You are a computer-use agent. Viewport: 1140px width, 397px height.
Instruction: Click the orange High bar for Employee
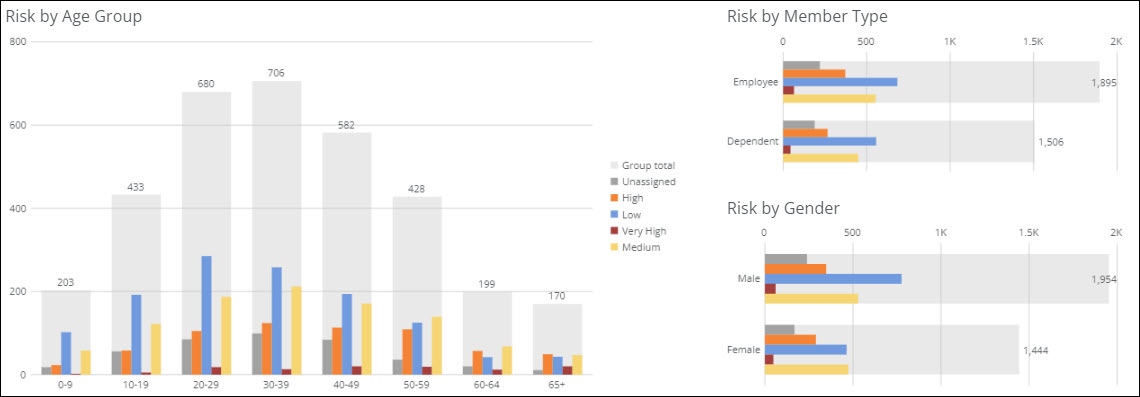[x=814, y=73]
